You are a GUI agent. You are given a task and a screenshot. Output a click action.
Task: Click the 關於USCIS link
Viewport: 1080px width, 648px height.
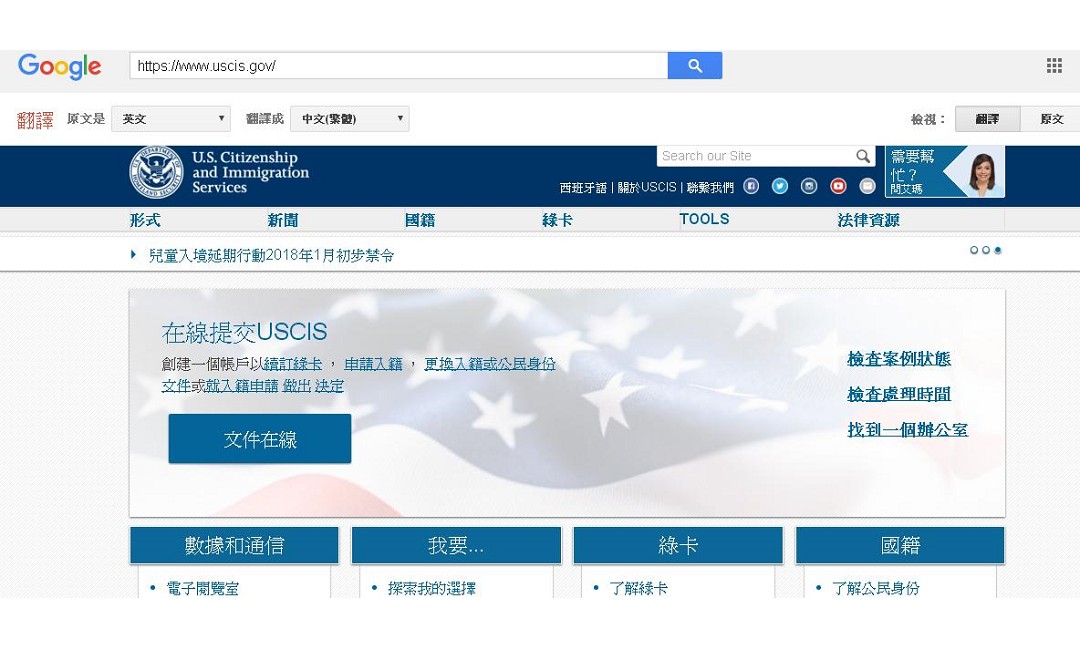click(x=647, y=187)
